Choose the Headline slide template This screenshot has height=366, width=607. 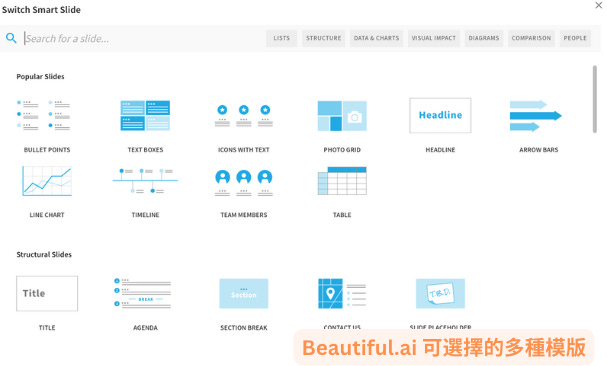pos(440,115)
